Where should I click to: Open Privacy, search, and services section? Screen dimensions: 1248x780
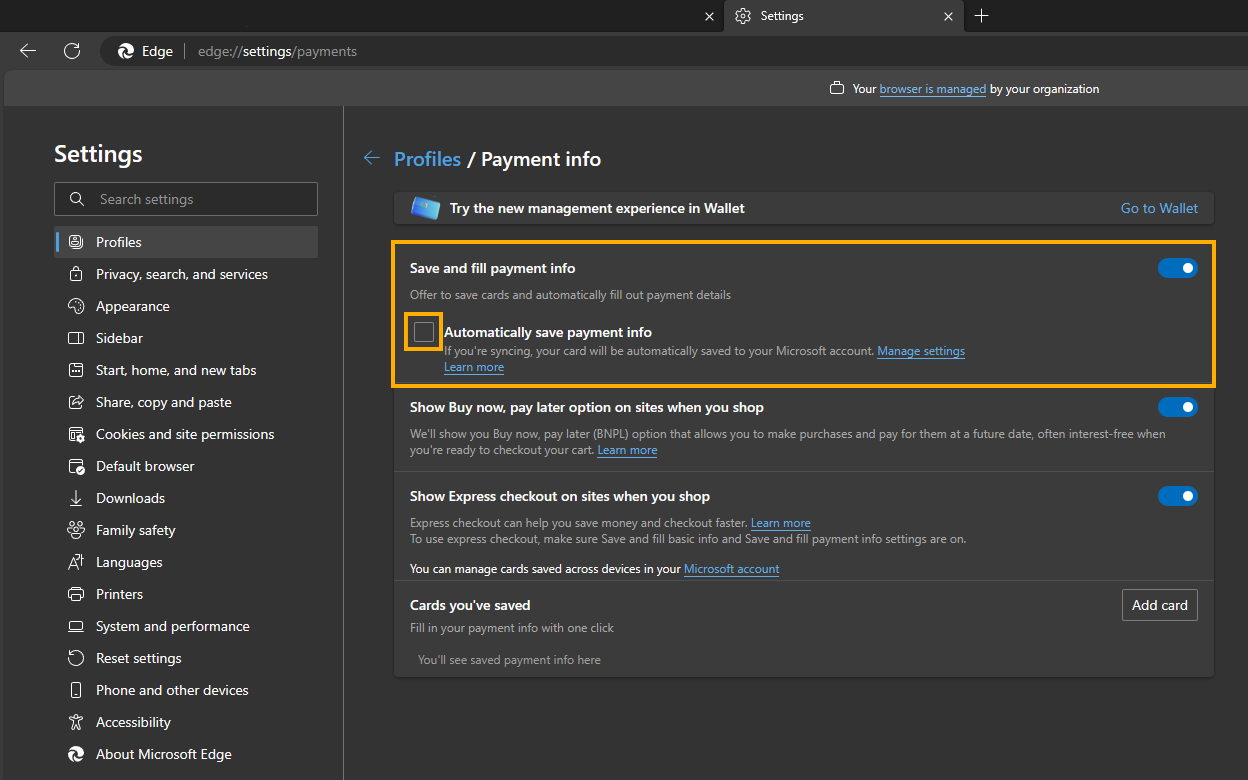[x=182, y=274]
